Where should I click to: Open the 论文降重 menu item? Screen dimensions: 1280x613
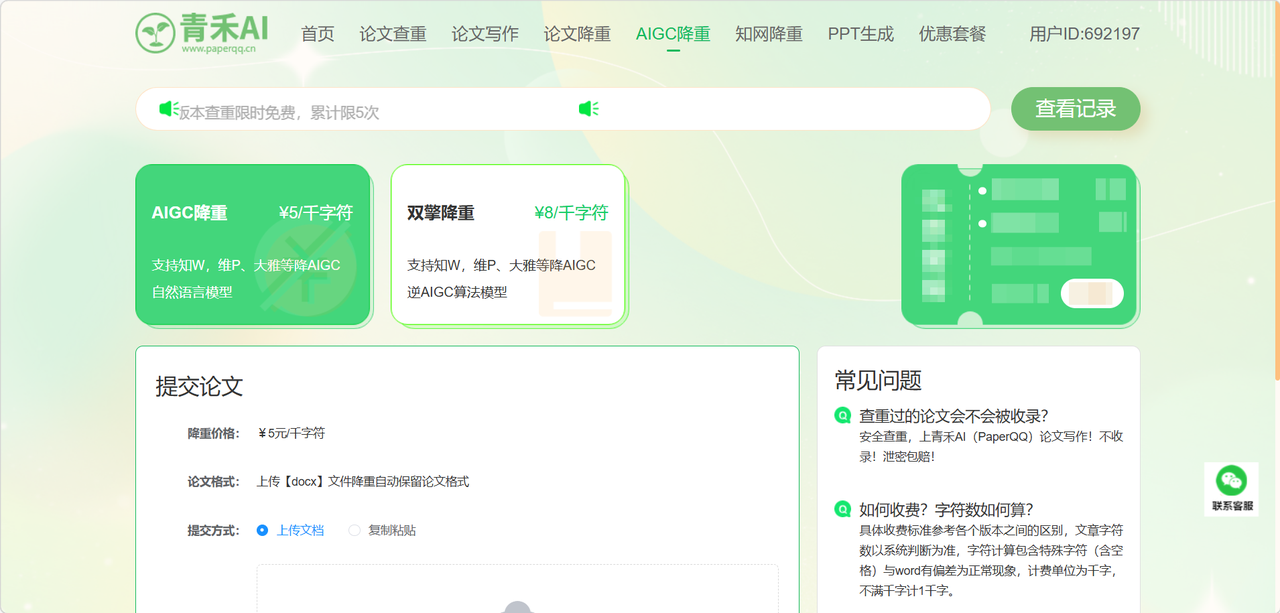[577, 34]
